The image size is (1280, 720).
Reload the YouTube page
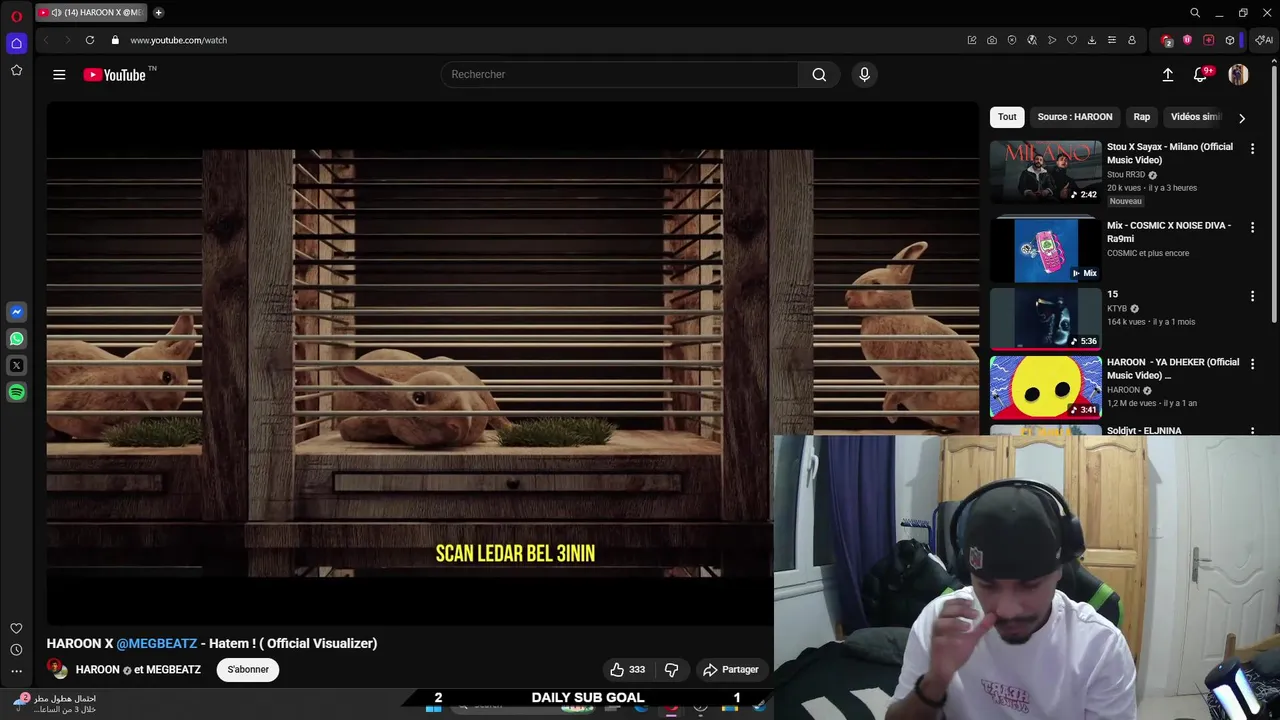click(x=90, y=40)
